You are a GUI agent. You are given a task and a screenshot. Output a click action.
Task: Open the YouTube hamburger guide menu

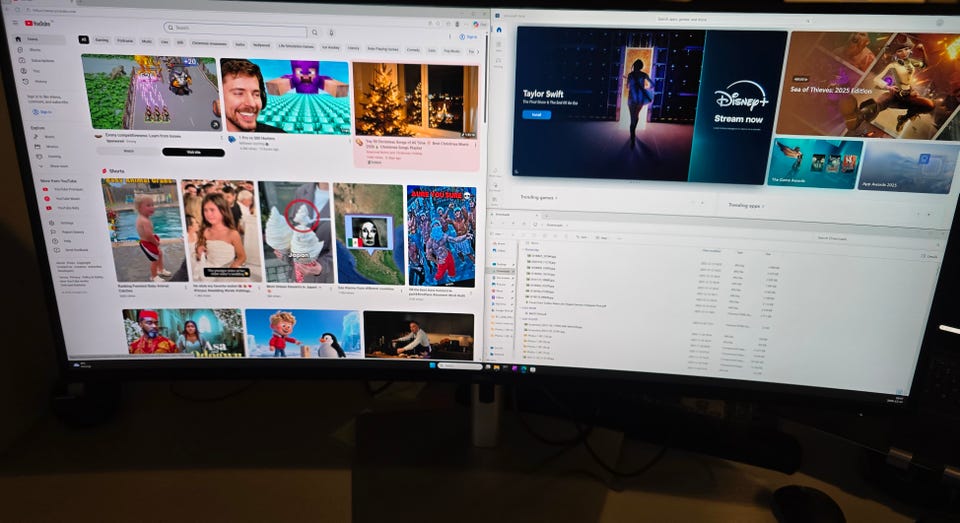16,23
